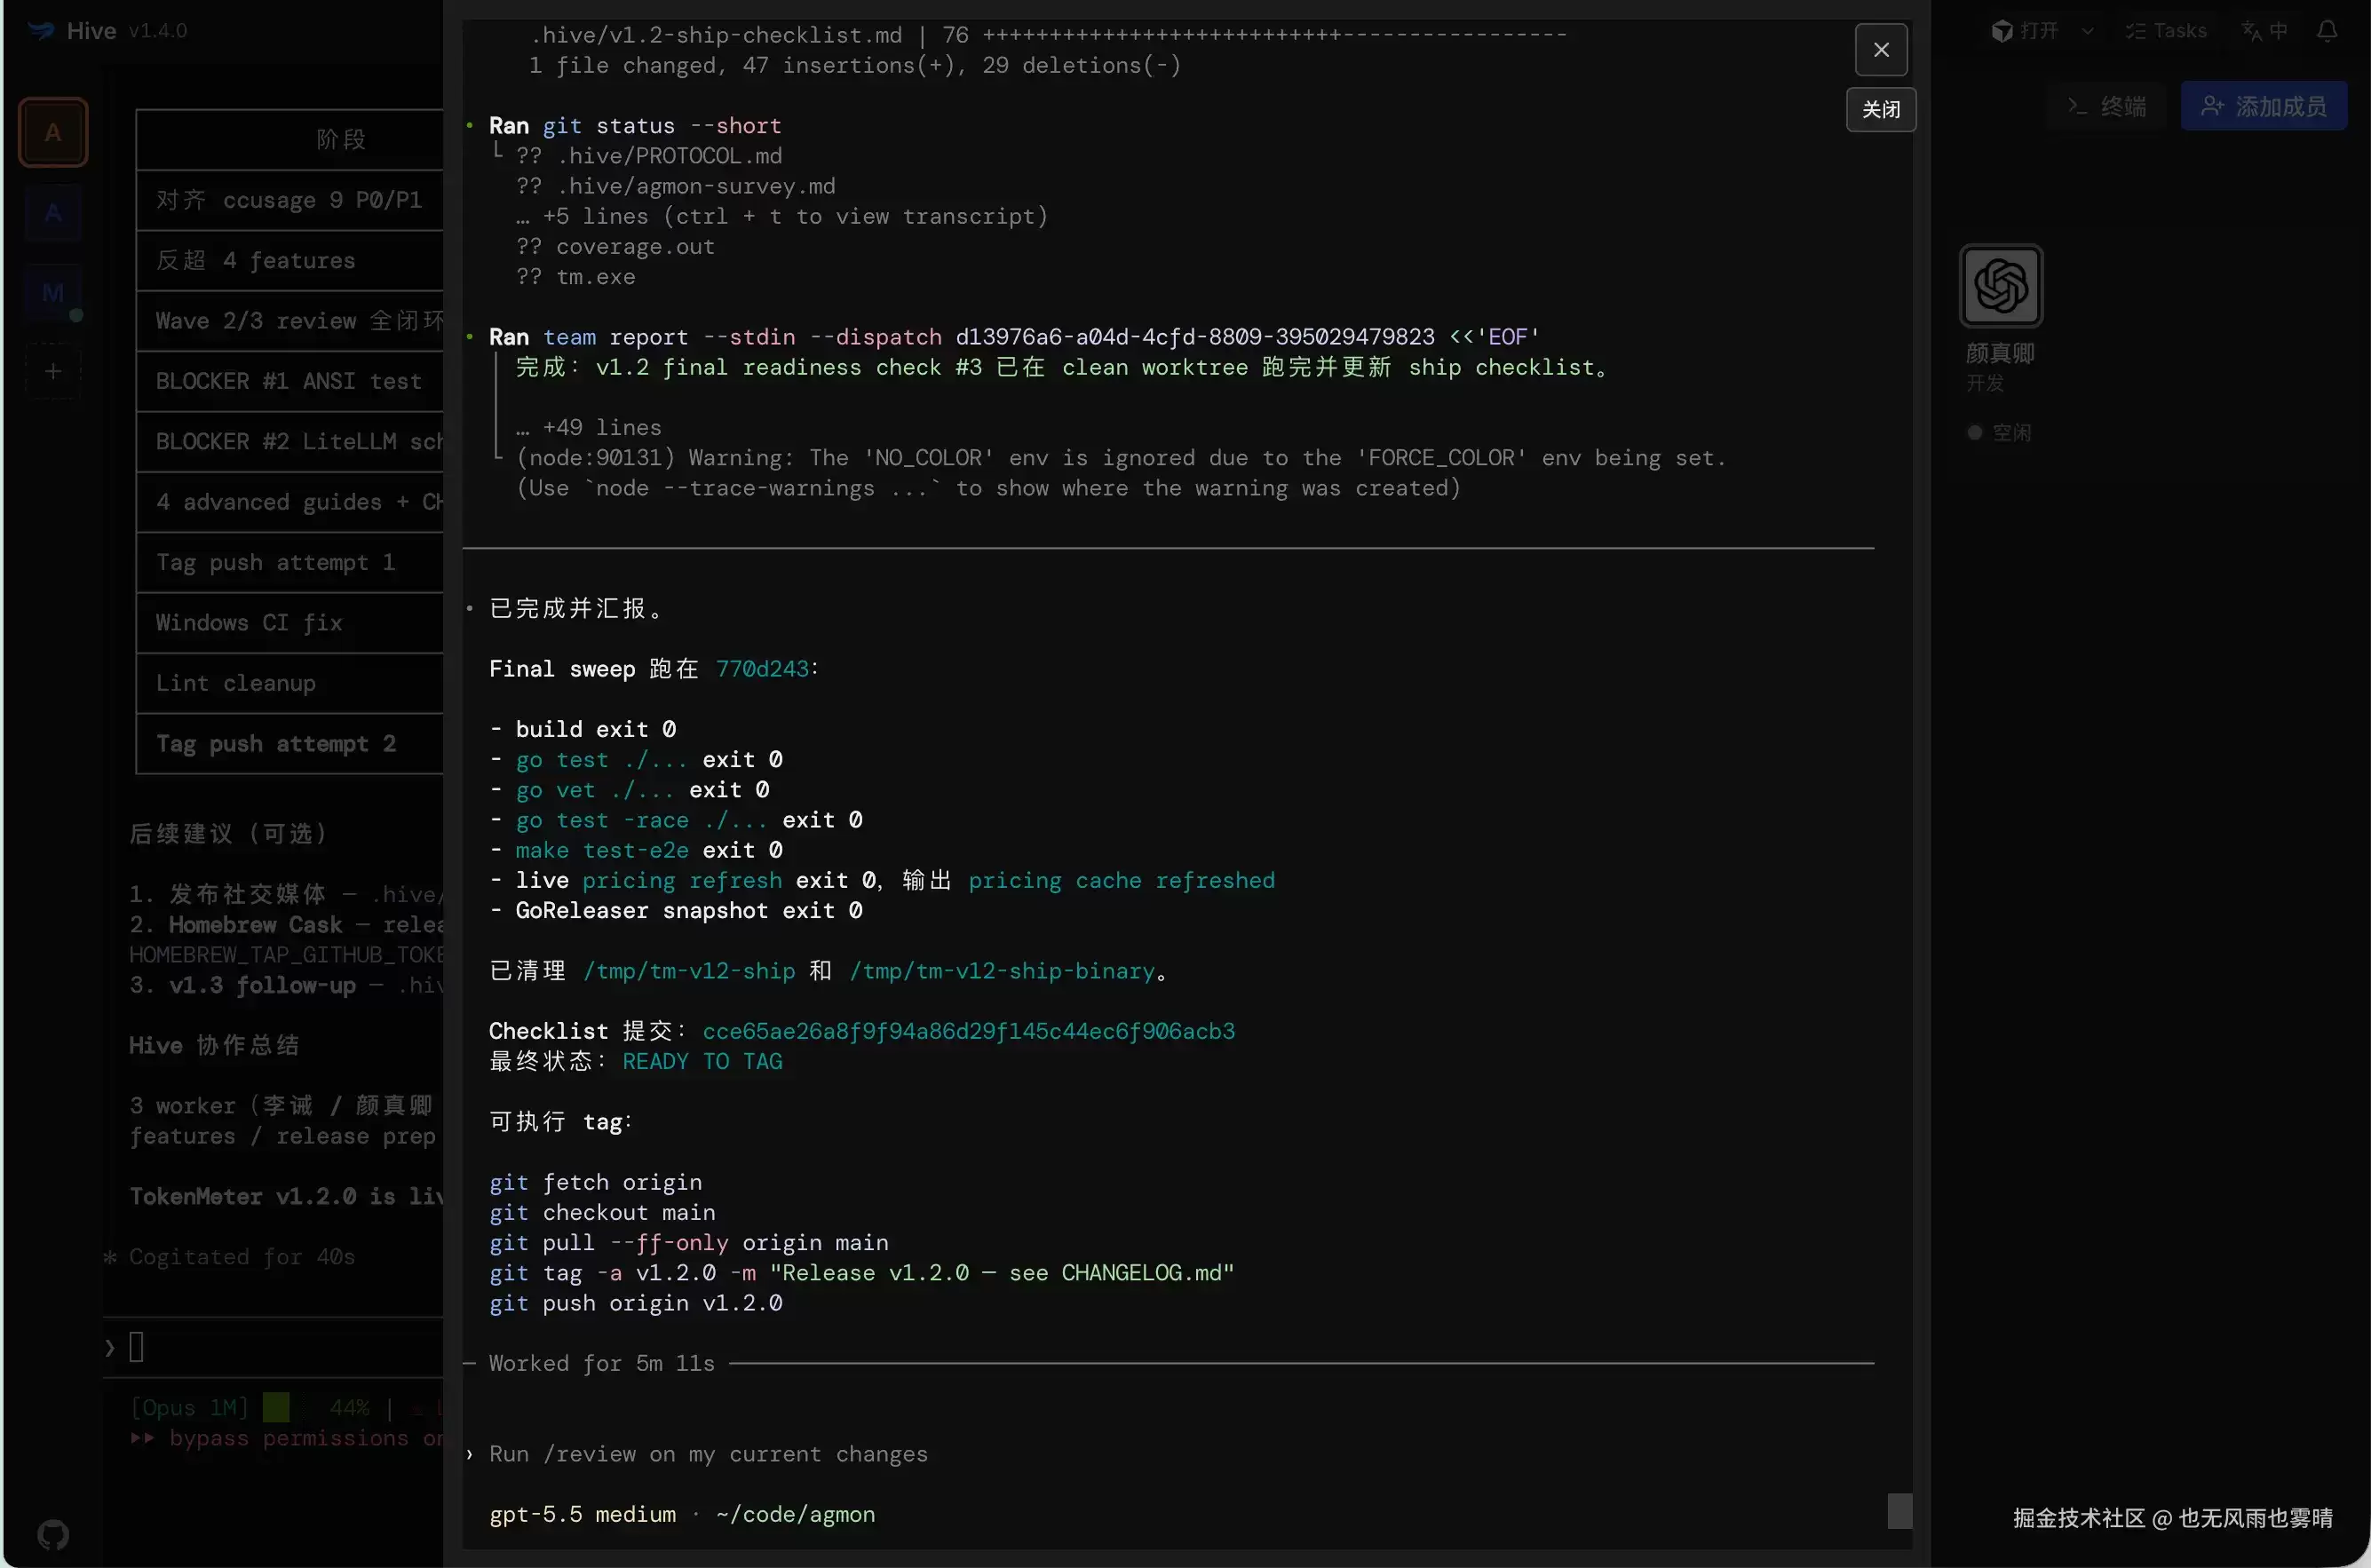Focus the review prompt input field
The width and height of the screenshot is (2371, 1568).
pos(1170,1454)
